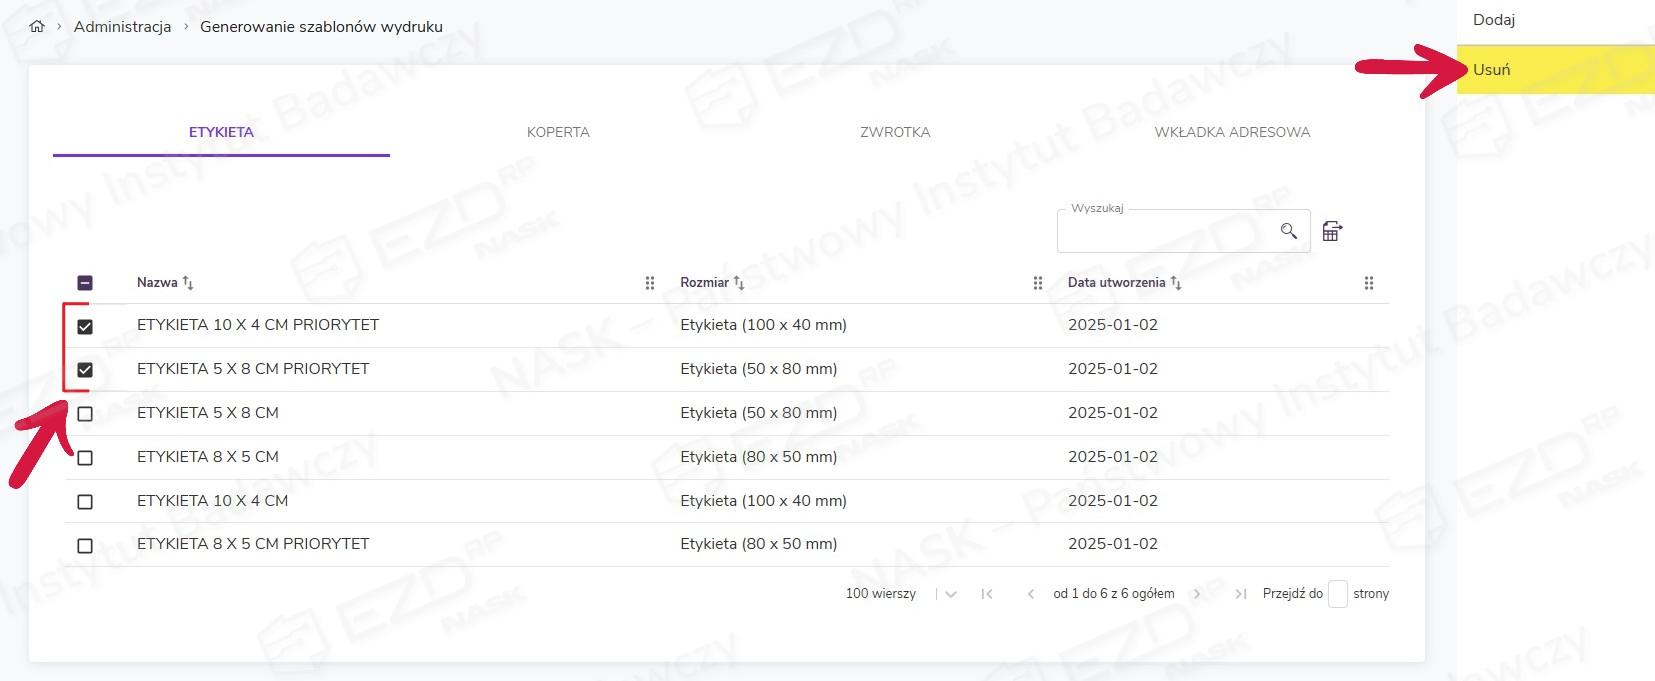This screenshot has height=681, width=1655.
Task: Sort by Rozmiar column arrows
Action: pos(739,283)
